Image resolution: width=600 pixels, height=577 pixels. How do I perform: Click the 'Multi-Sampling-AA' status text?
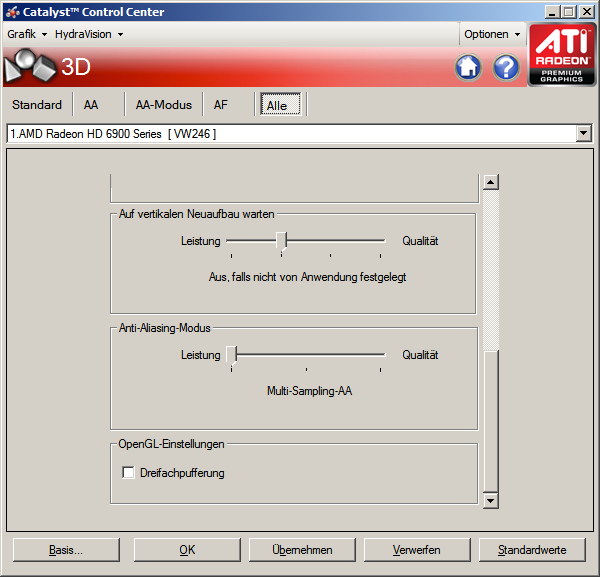[309, 391]
